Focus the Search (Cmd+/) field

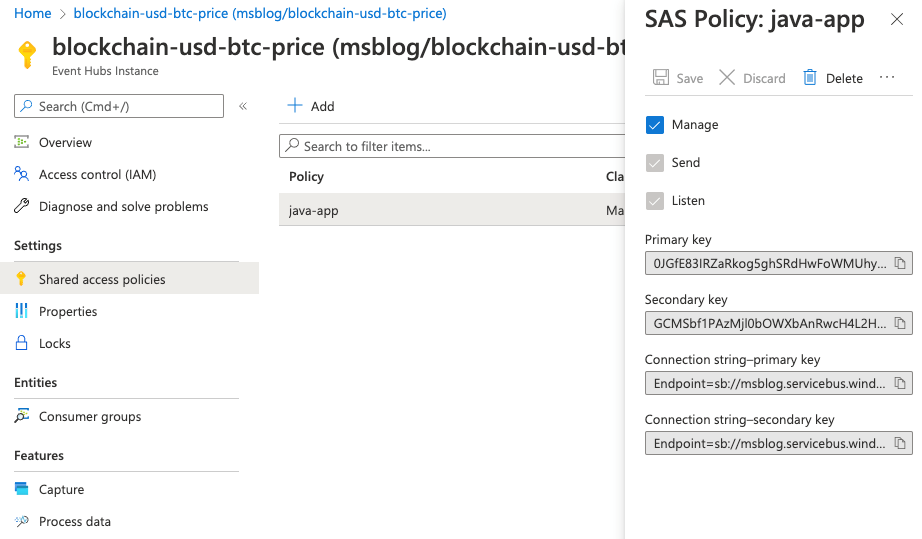(119, 106)
